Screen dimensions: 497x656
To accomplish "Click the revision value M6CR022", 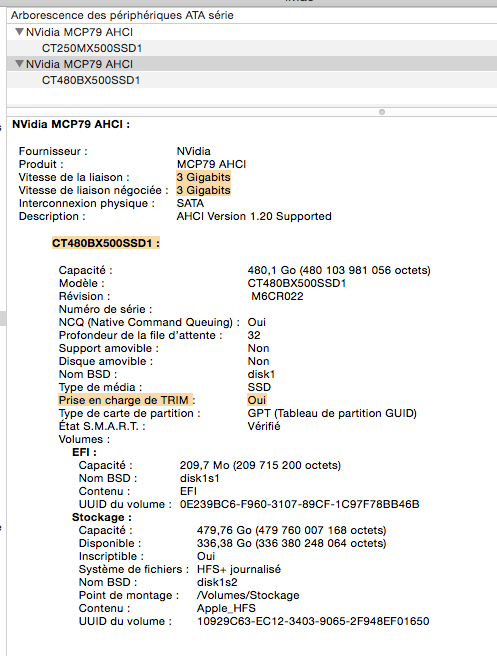I will click(277, 296).
